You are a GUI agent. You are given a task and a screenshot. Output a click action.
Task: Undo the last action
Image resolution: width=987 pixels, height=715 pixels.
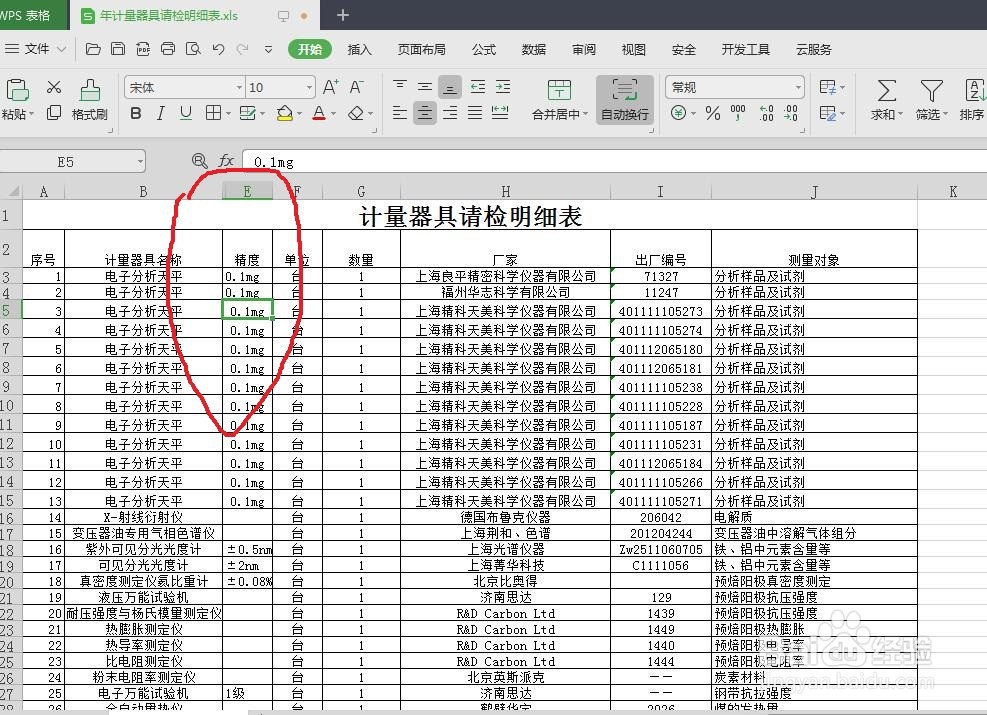pos(218,49)
